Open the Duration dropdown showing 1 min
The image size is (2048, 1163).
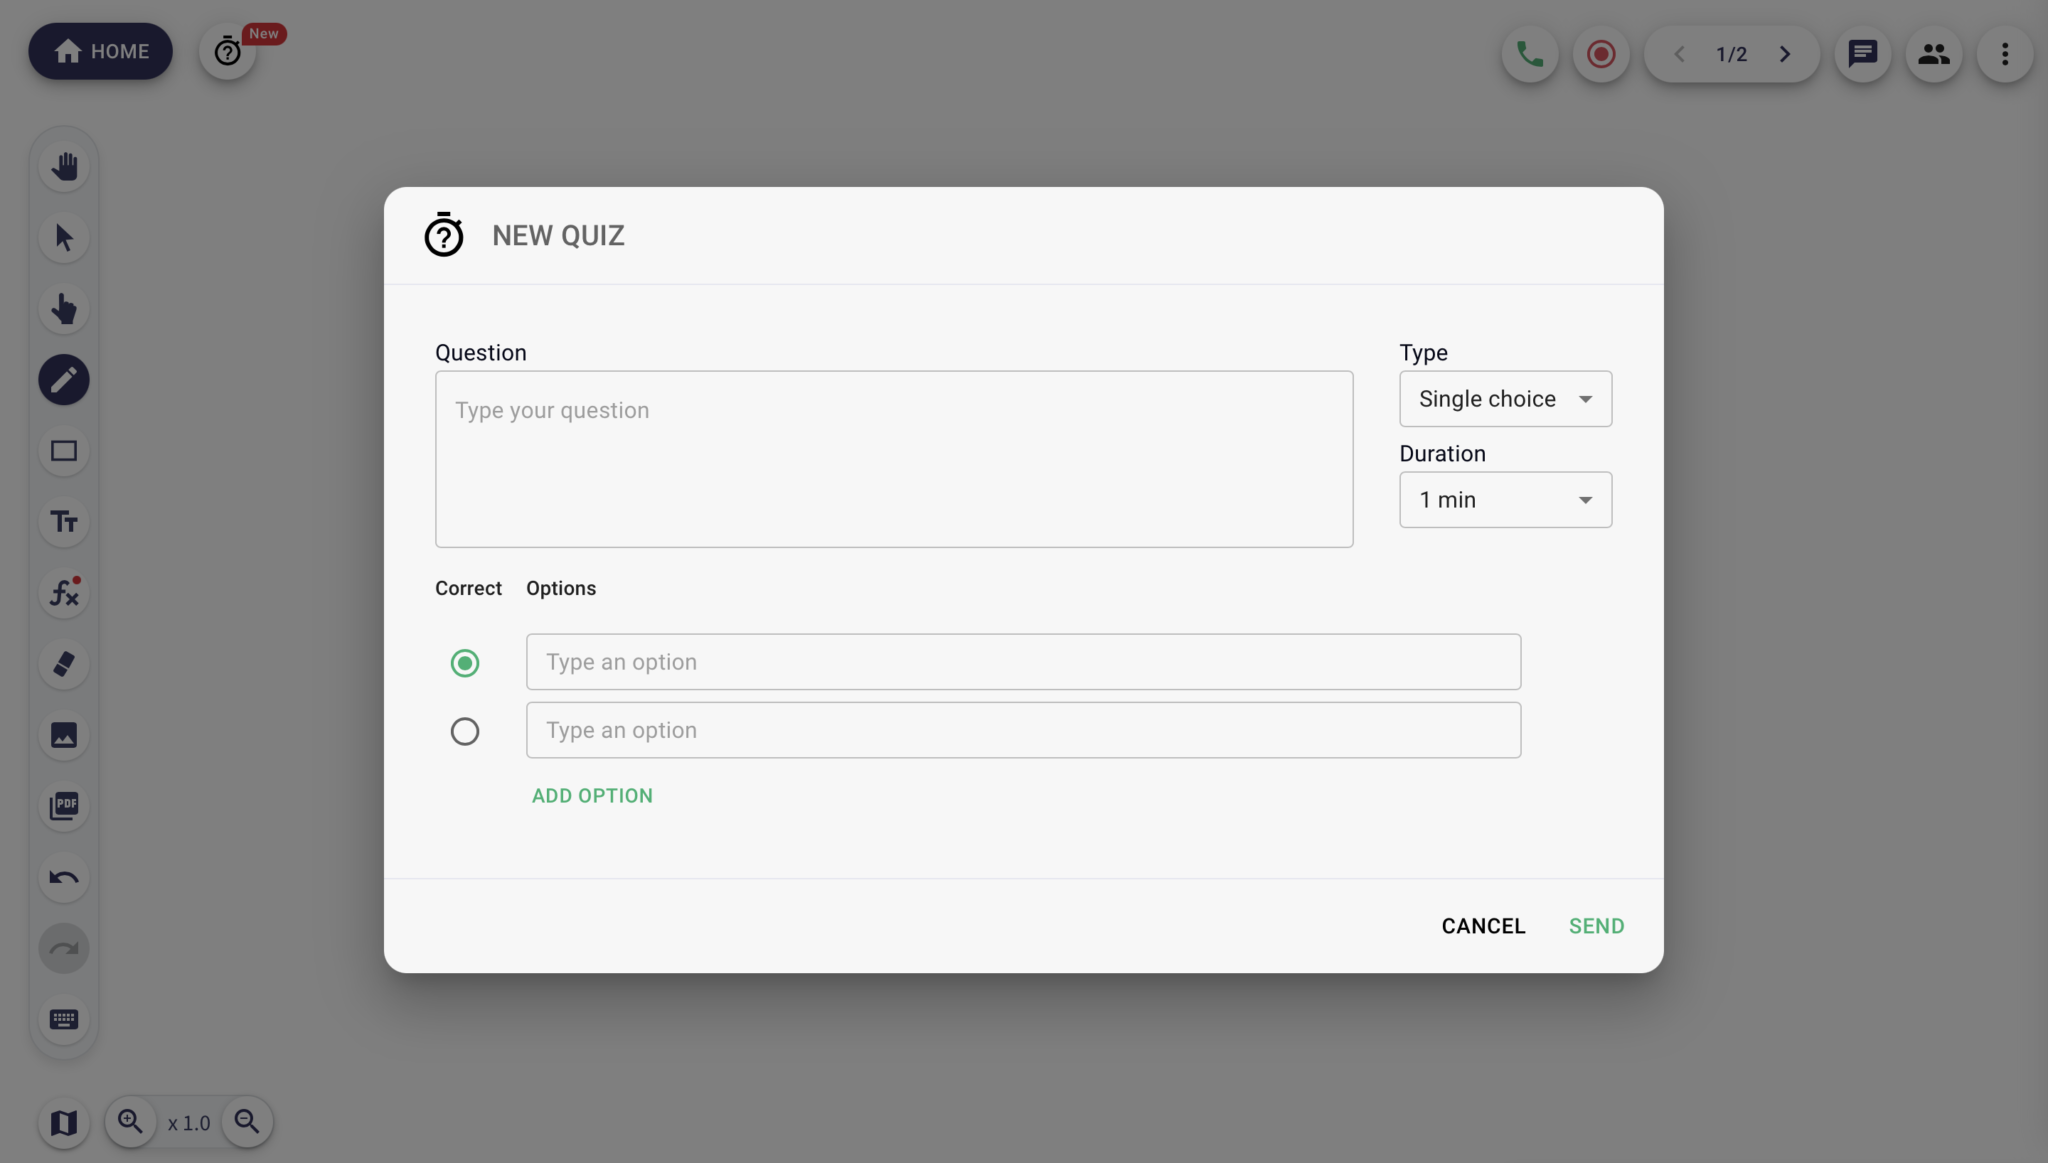(x=1505, y=500)
